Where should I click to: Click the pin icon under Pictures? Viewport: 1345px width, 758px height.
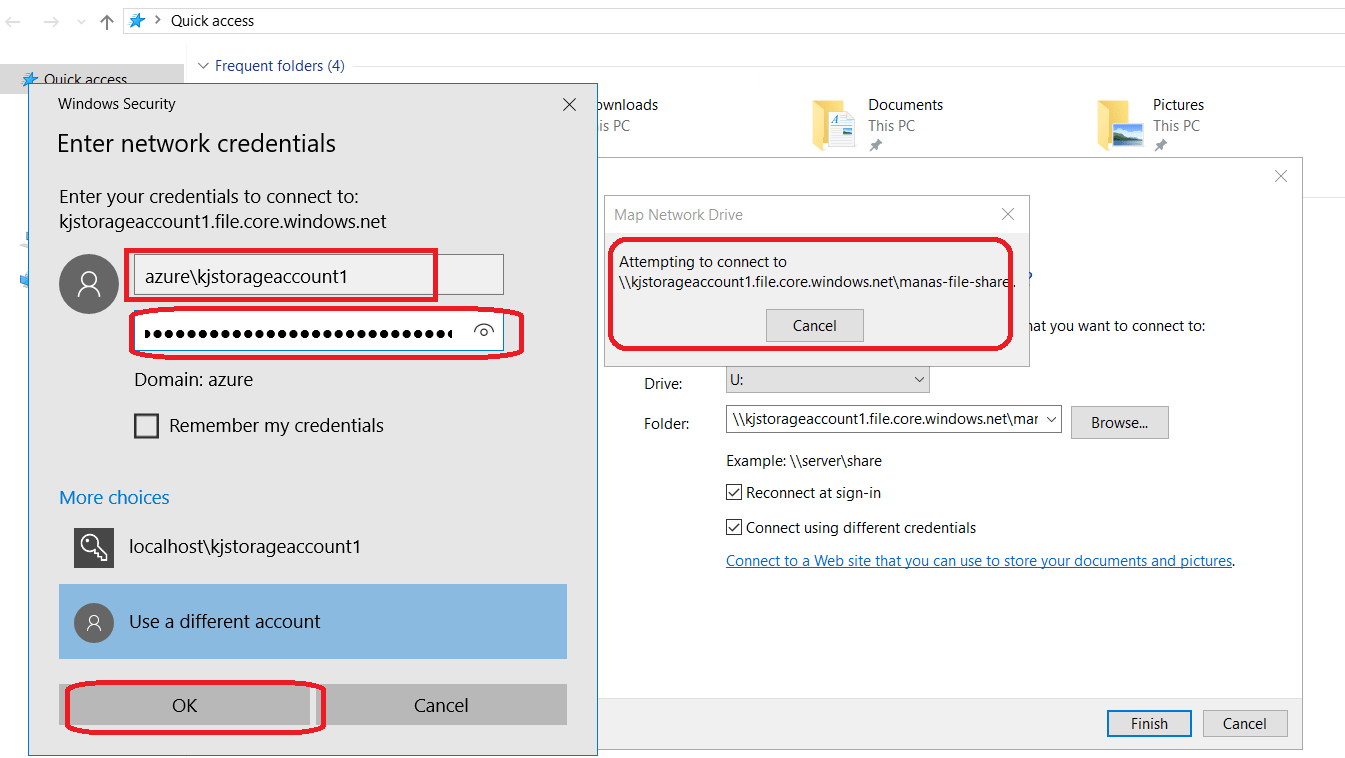pos(1160,146)
